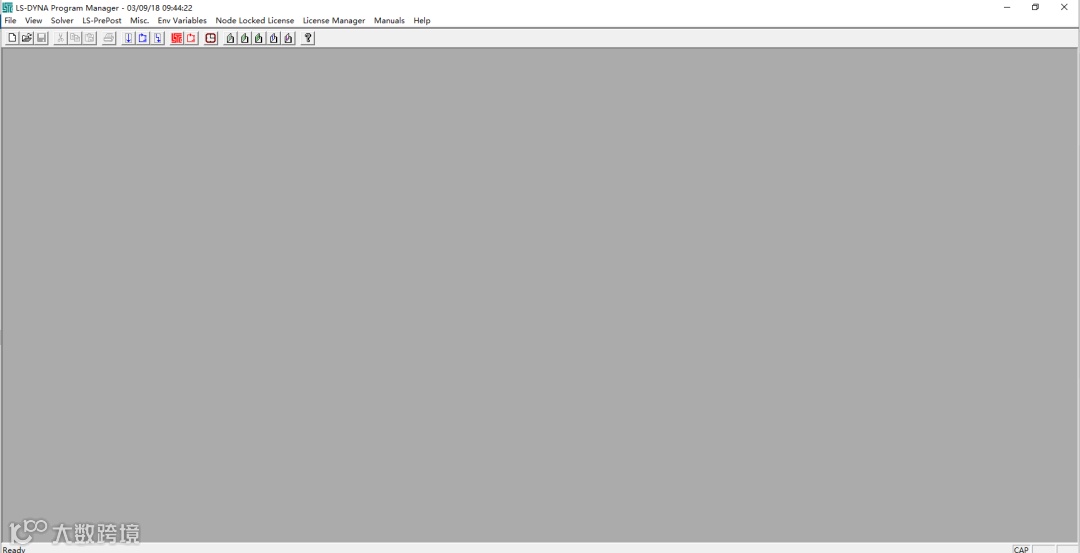Open the File menu
1080x553 pixels.
[x=10, y=21]
